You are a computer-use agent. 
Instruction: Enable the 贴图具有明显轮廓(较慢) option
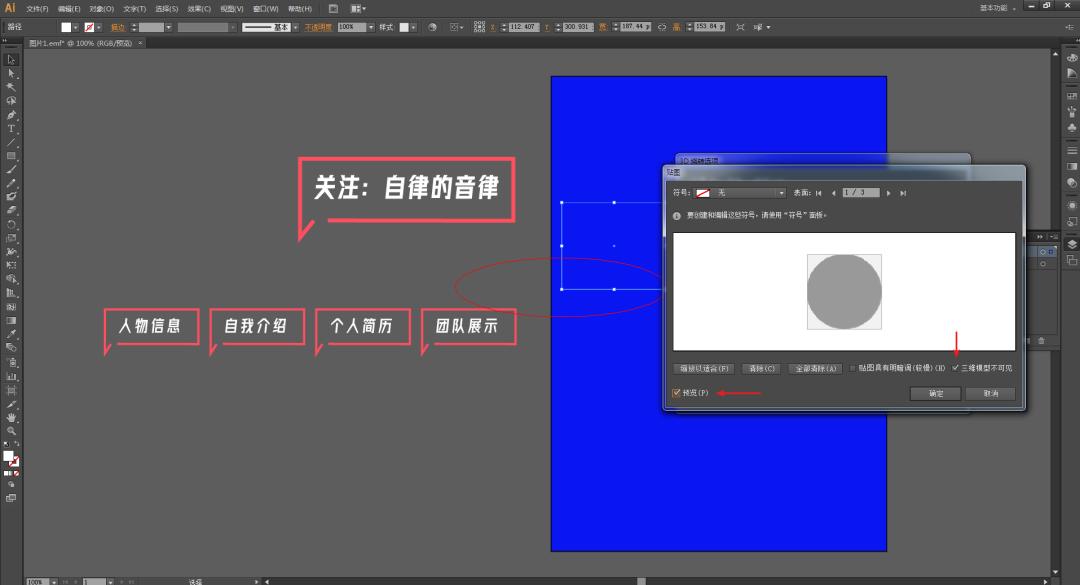854,368
